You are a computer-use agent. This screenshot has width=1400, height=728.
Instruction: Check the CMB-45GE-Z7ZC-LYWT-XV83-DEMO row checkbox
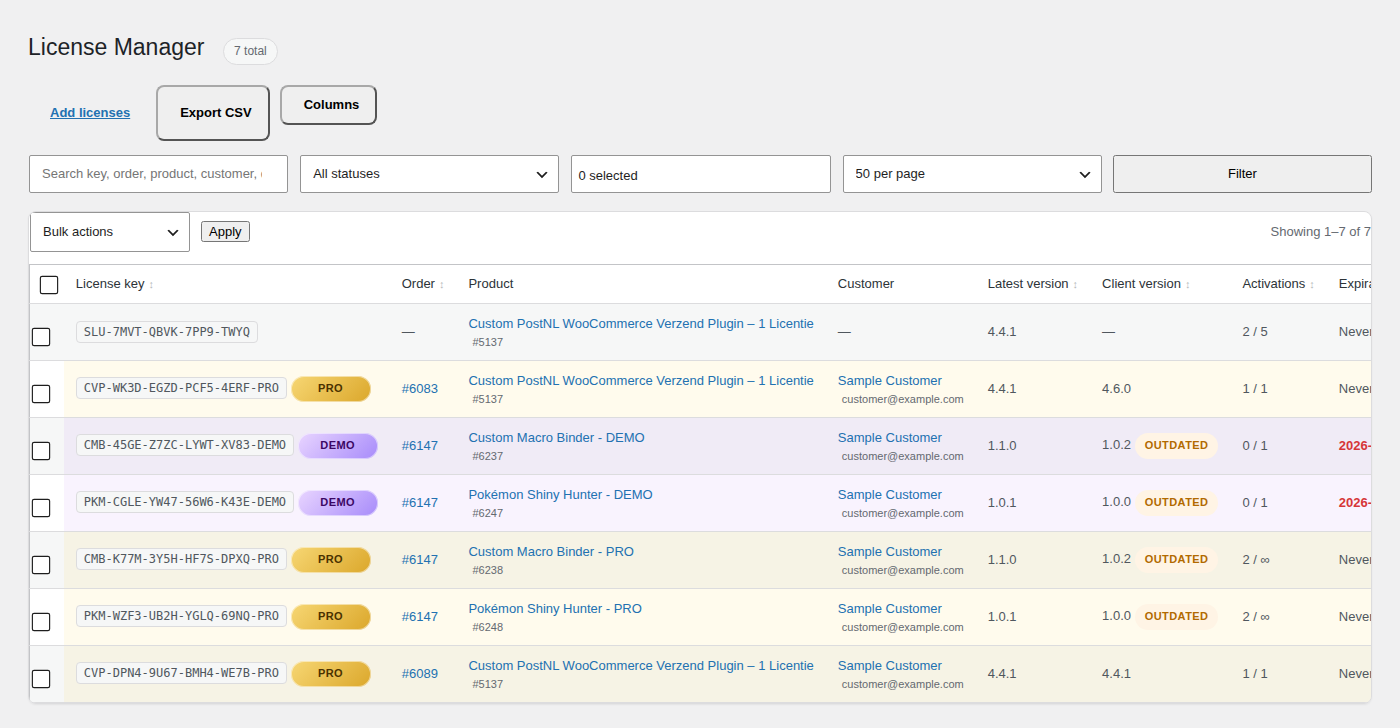click(x=41, y=451)
